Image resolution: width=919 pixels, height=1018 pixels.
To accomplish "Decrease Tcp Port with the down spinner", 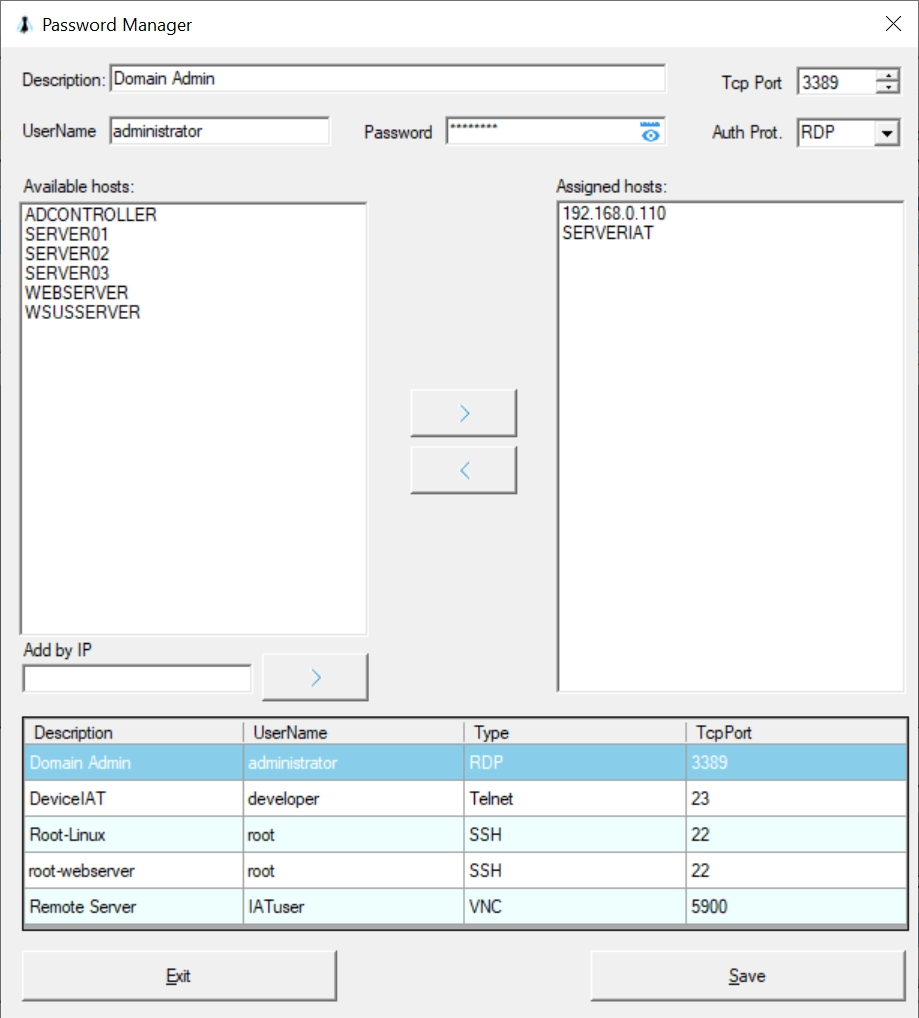I will point(887,88).
